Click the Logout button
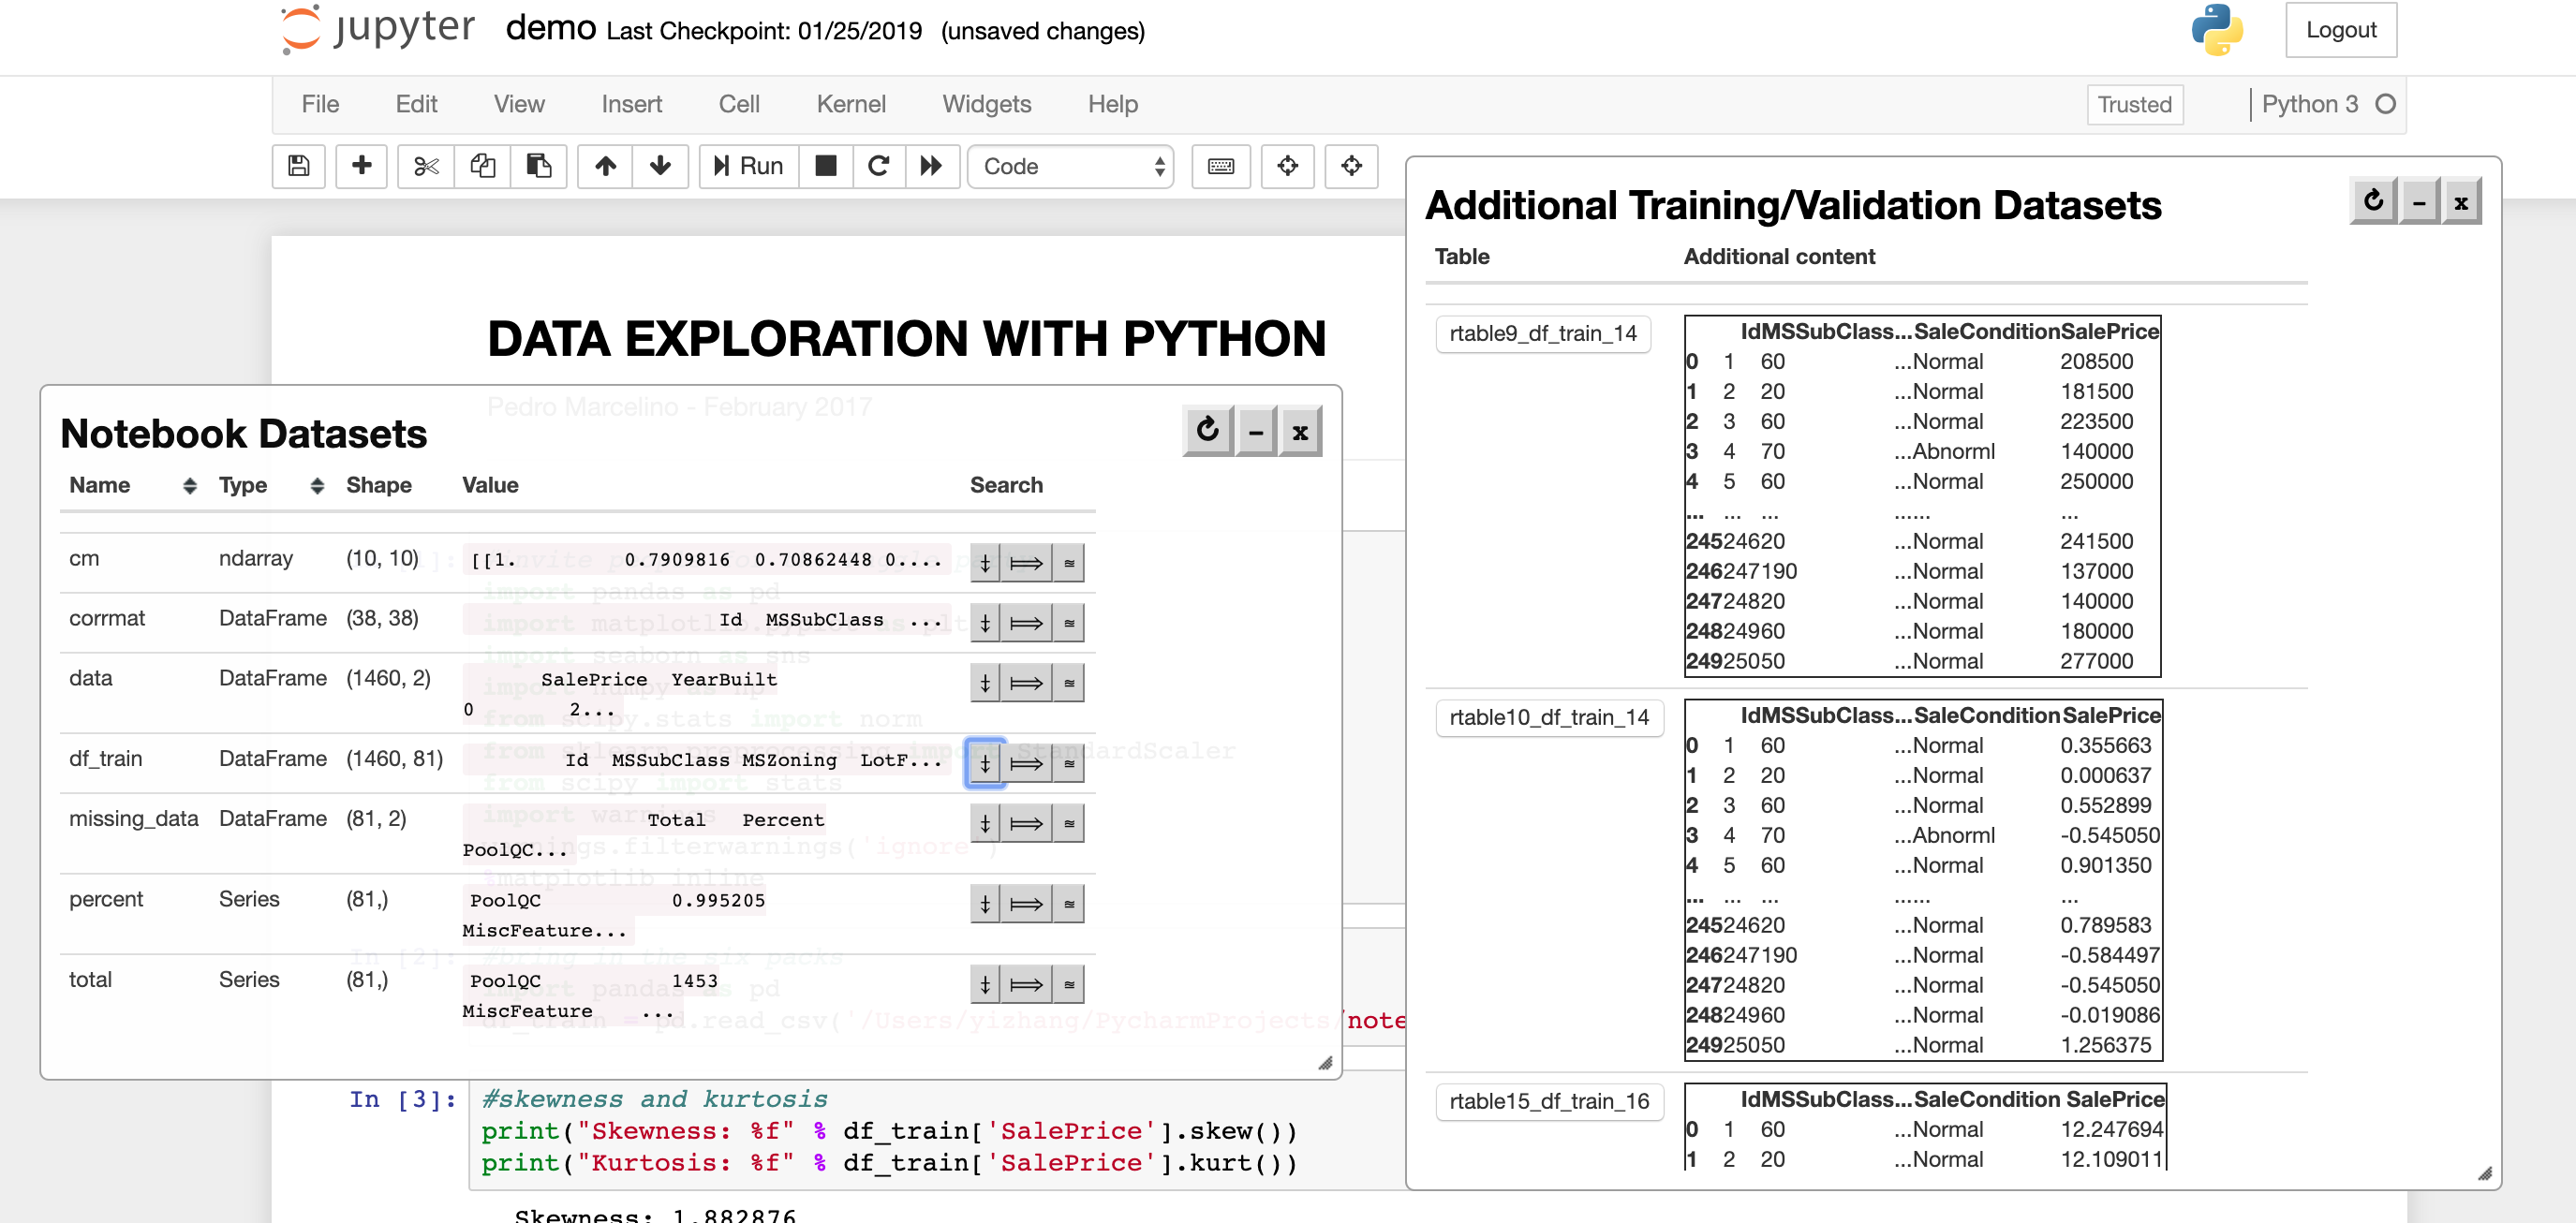Image resolution: width=2576 pixels, height=1223 pixels. click(x=2341, y=30)
